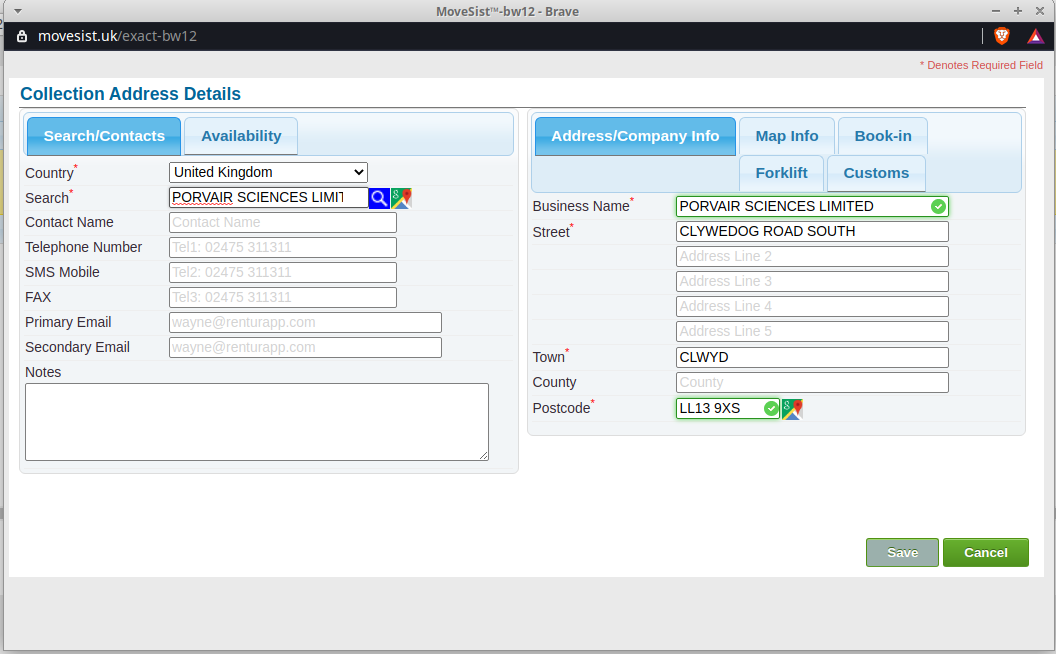Viewport: 1056px width, 654px height.
Task: Click inside the Notes text area
Action: point(257,422)
